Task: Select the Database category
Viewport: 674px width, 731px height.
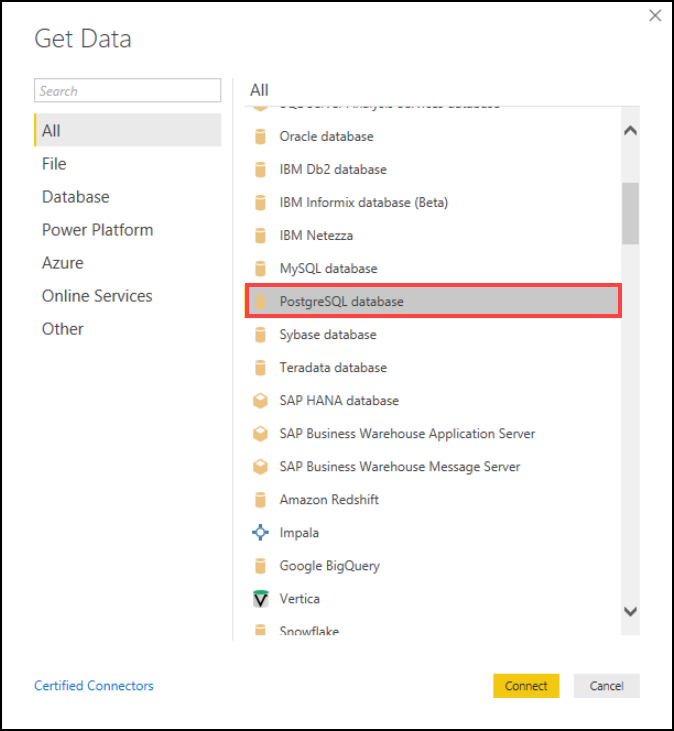Action: (76, 197)
